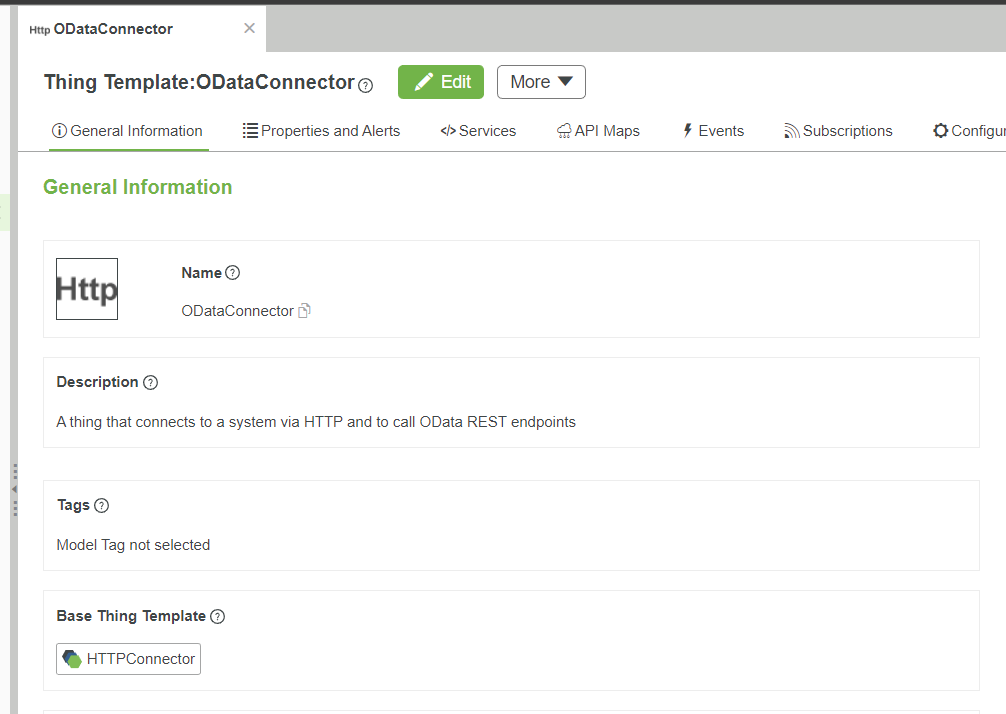This screenshot has height=714, width=1006.
Task: Switch to the Properties and Alerts tab
Action: pos(321,130)
